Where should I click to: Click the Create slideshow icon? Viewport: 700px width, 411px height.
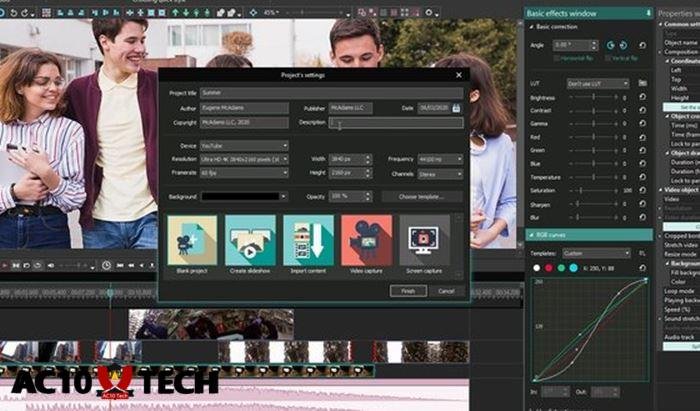click(250, 240)
